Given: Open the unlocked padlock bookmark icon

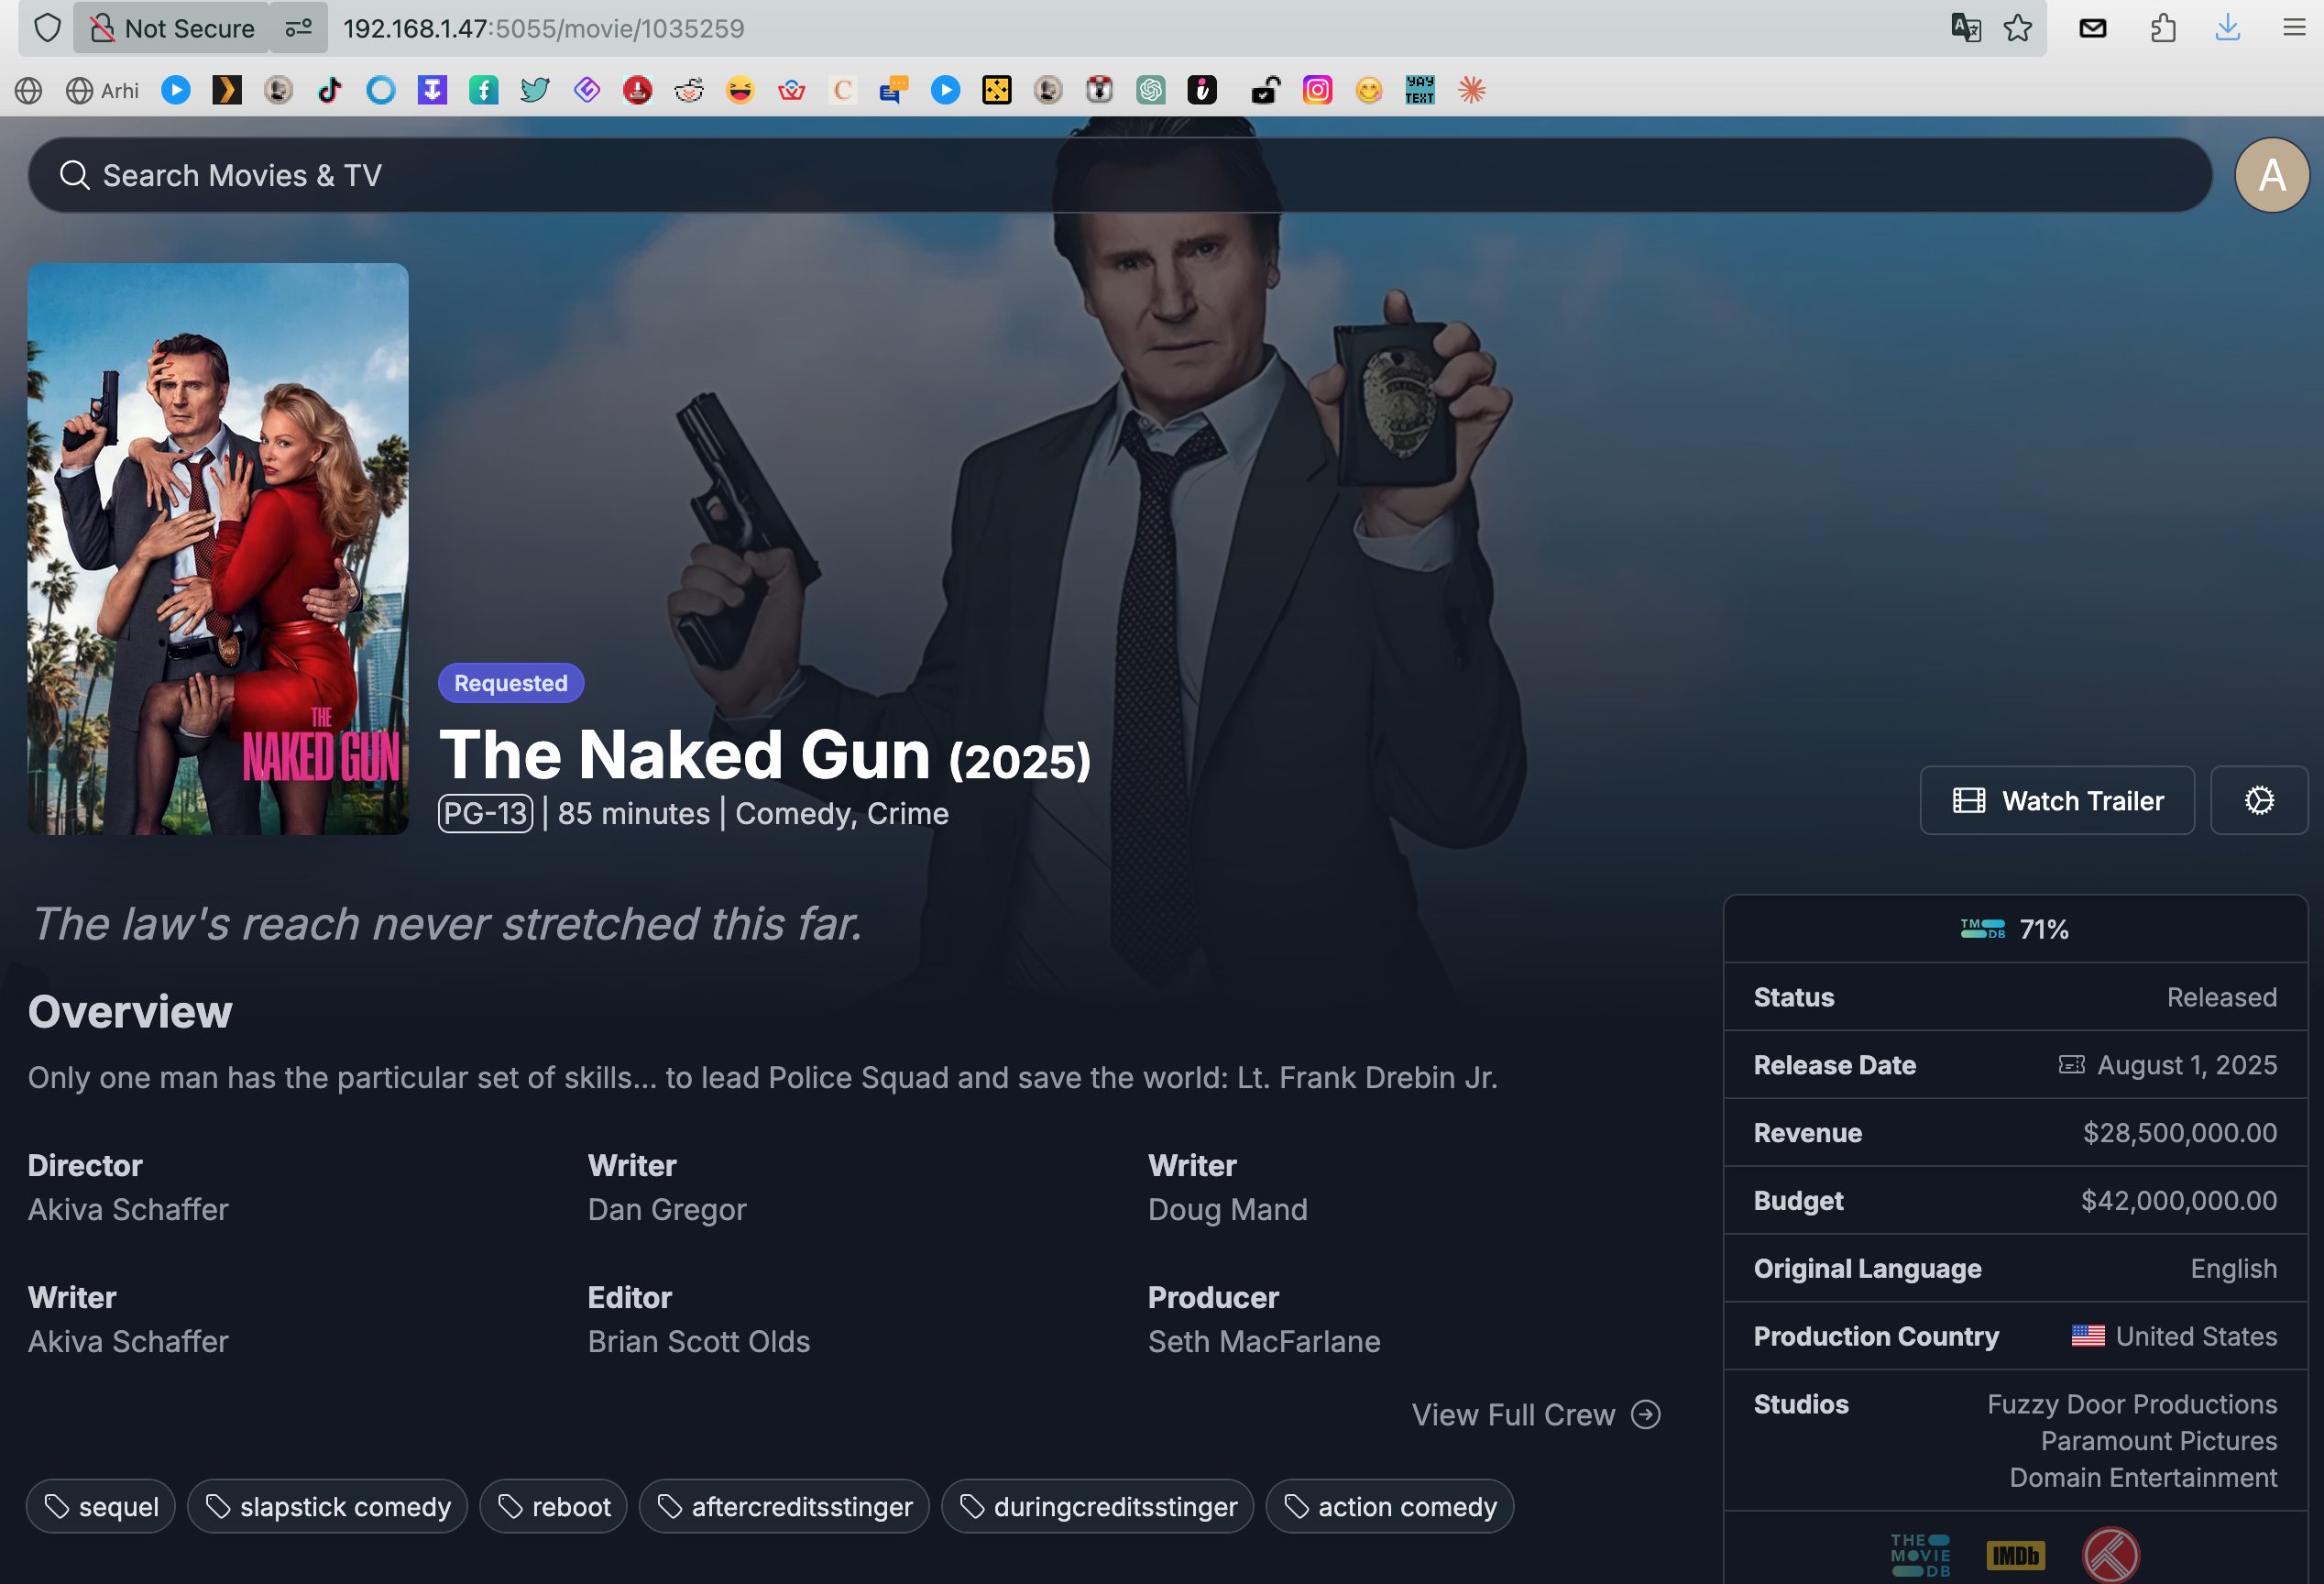Looking at the screenshot, I should pyautogui.click(x=1265, y=90).
